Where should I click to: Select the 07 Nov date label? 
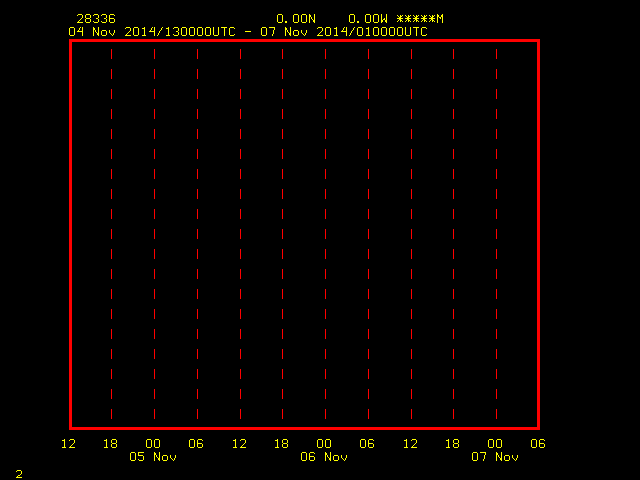(495, 457)
